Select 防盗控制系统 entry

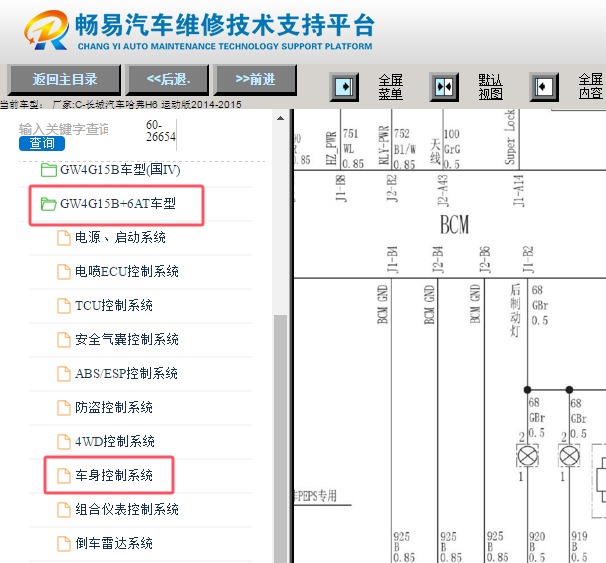pyautogui.click(x=114, y=407)
